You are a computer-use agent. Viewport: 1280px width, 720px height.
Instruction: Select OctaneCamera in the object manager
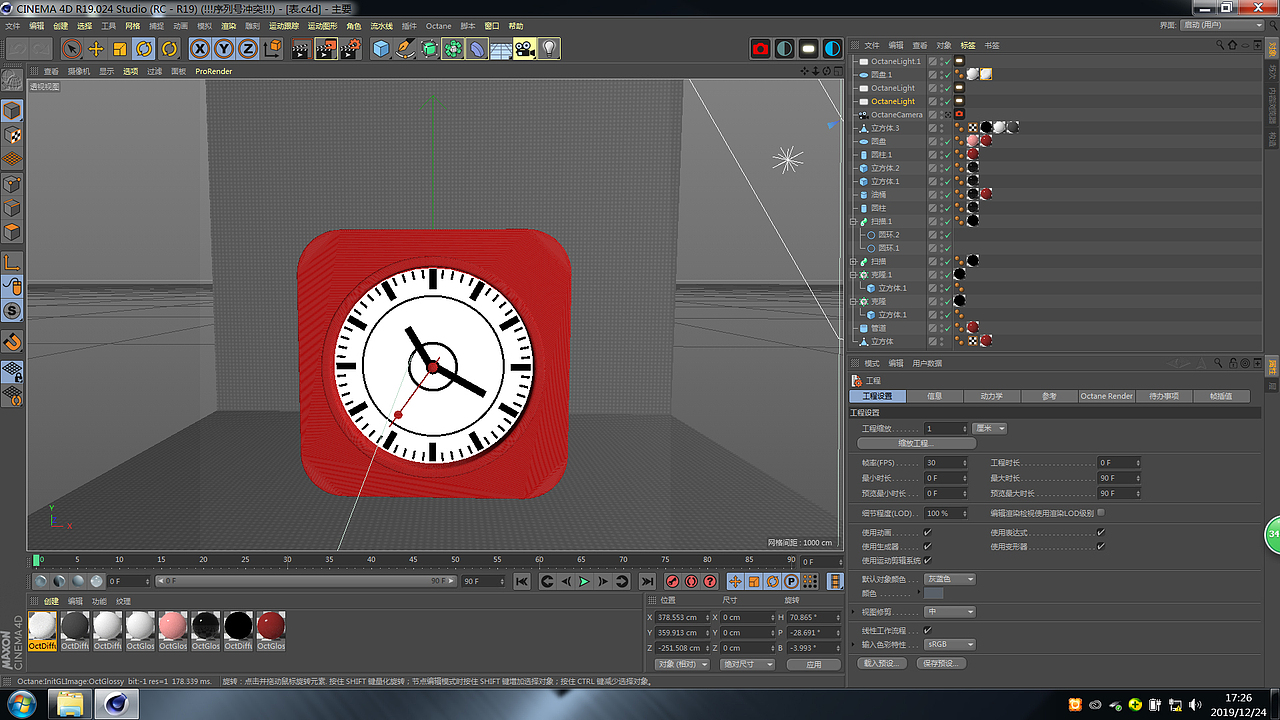[897, 115]
